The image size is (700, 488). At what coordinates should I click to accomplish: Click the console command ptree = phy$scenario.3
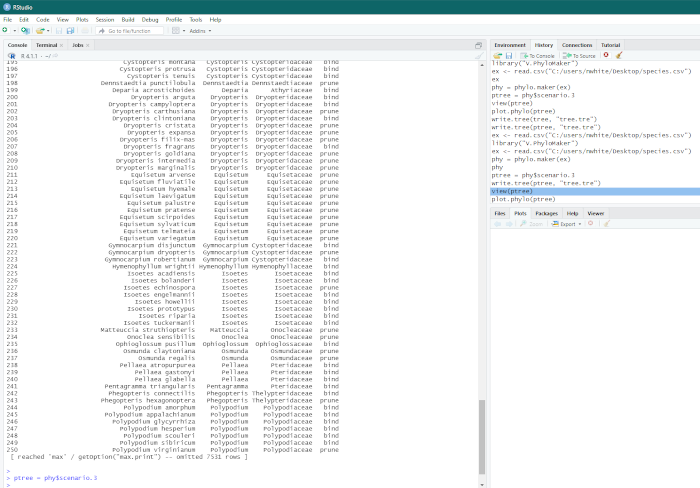55,478
